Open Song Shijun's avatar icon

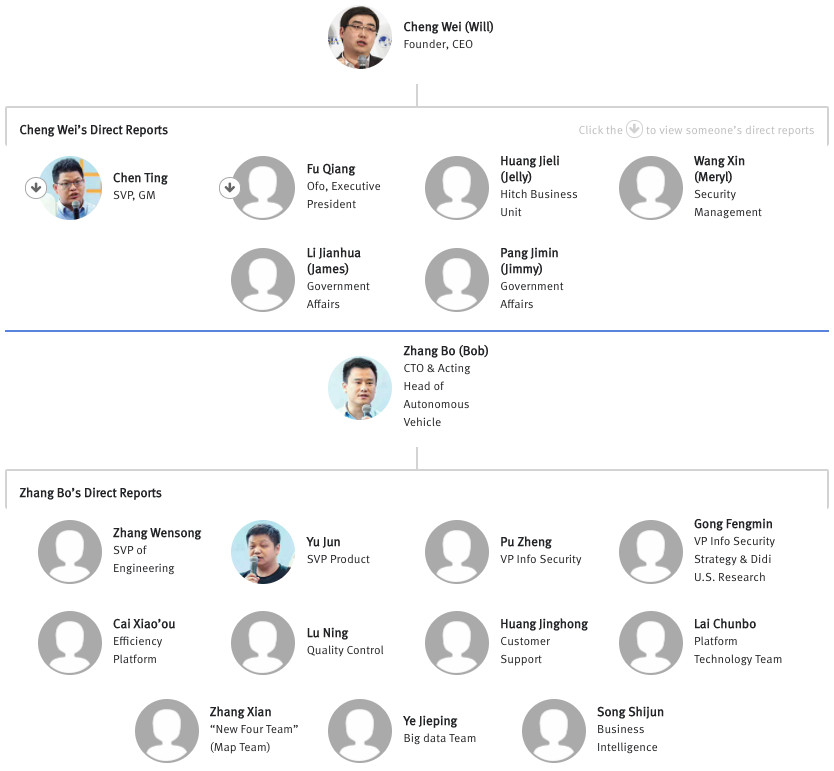click(x=554, y=731)
